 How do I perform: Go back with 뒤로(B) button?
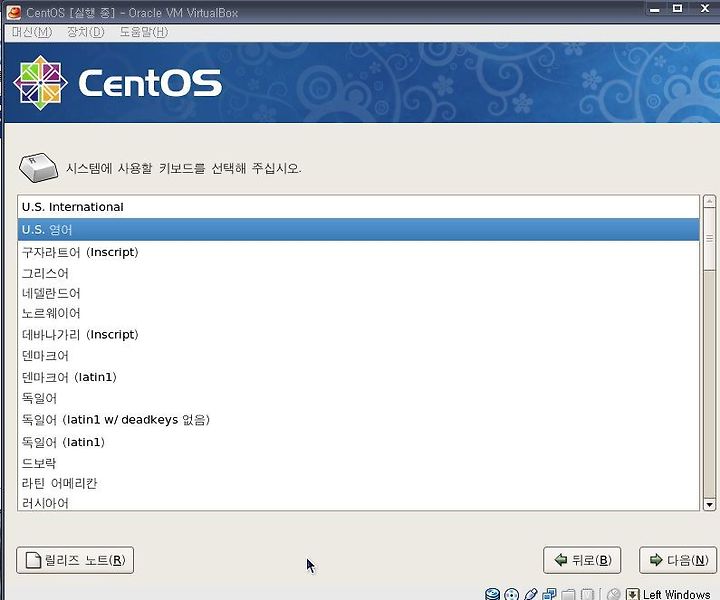click(582, 560)
